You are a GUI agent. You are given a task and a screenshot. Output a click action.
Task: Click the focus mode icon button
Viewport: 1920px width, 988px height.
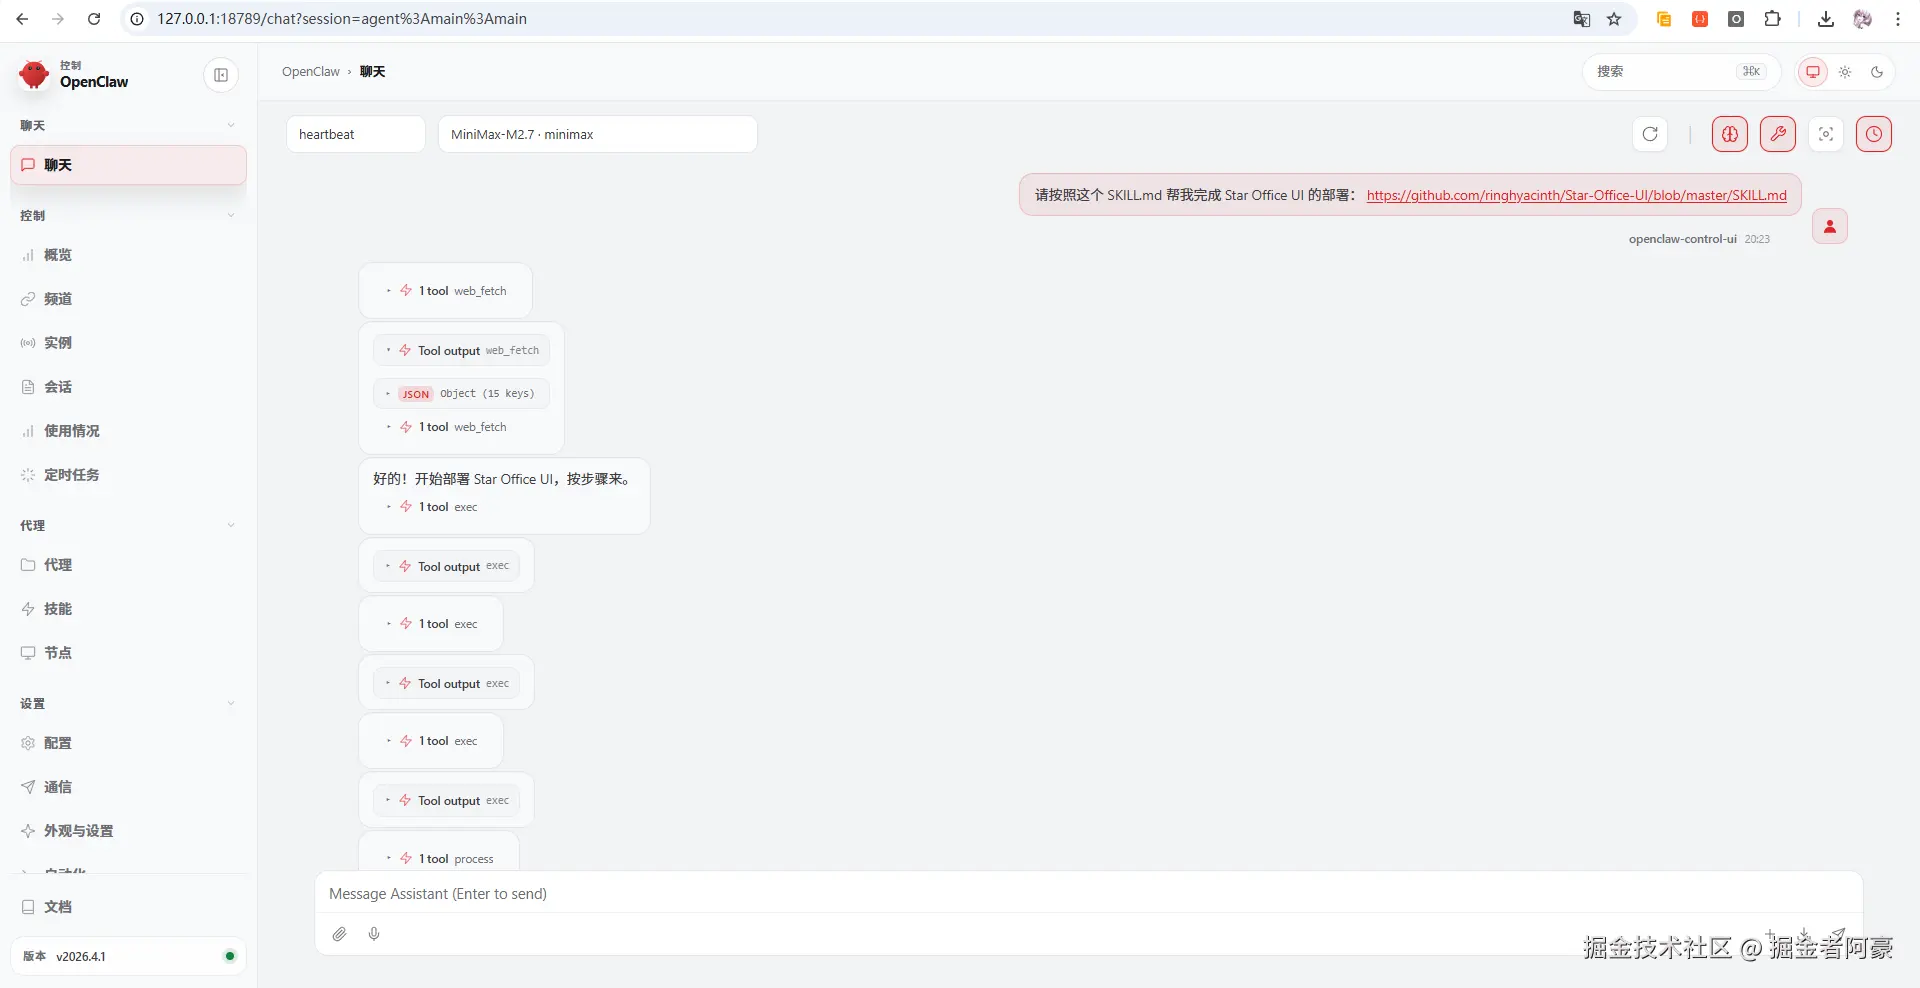pos(1826,134)
